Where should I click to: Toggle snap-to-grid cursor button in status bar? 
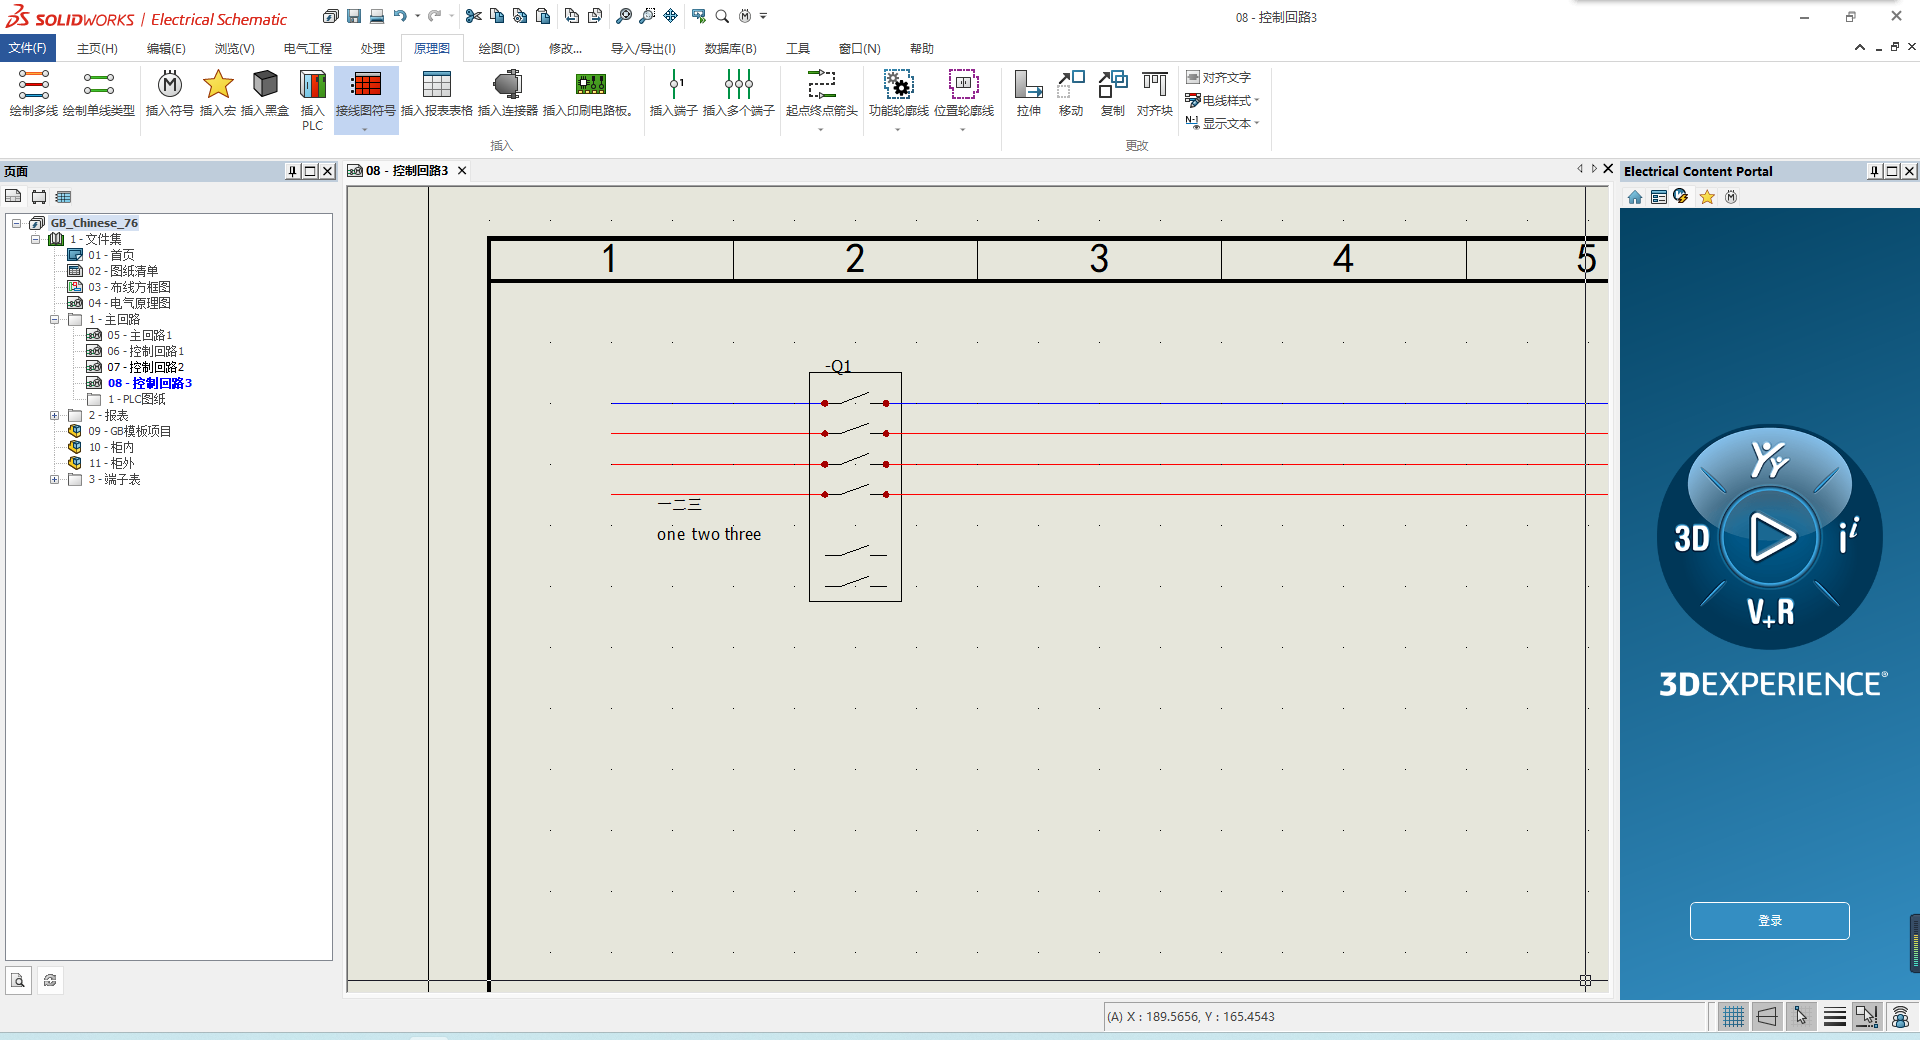(x=1800, y=1017)
